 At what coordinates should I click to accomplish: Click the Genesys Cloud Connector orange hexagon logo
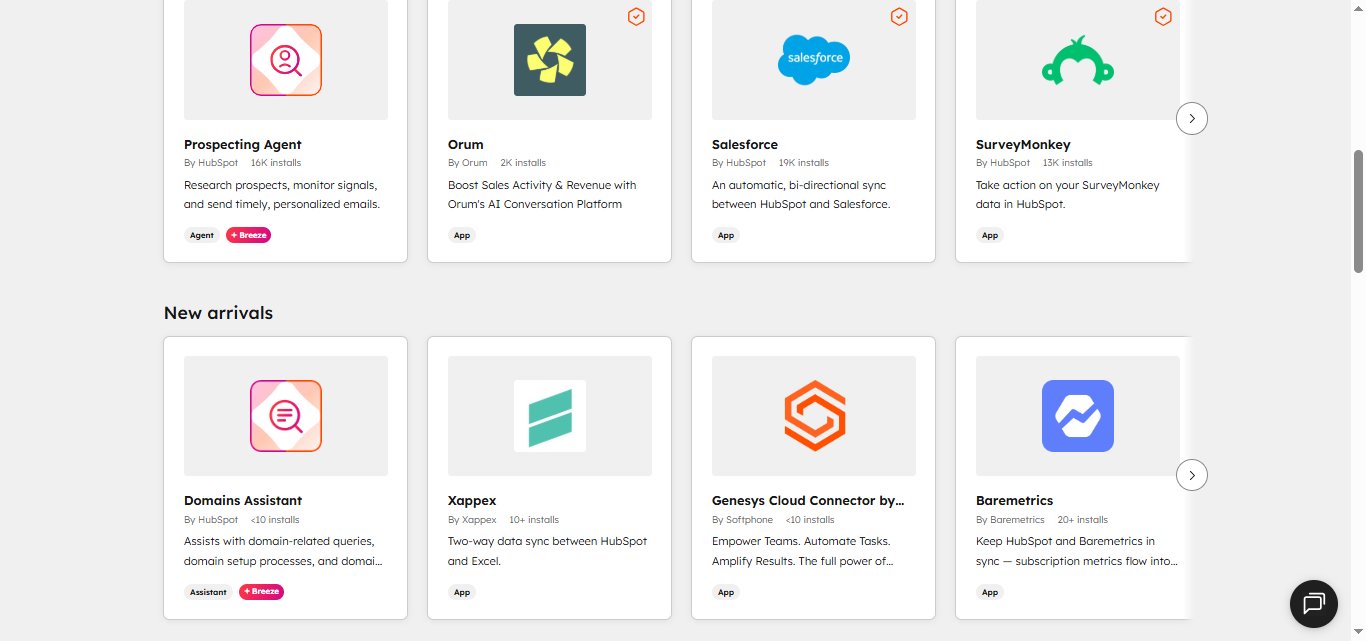[x=814, y=416]
